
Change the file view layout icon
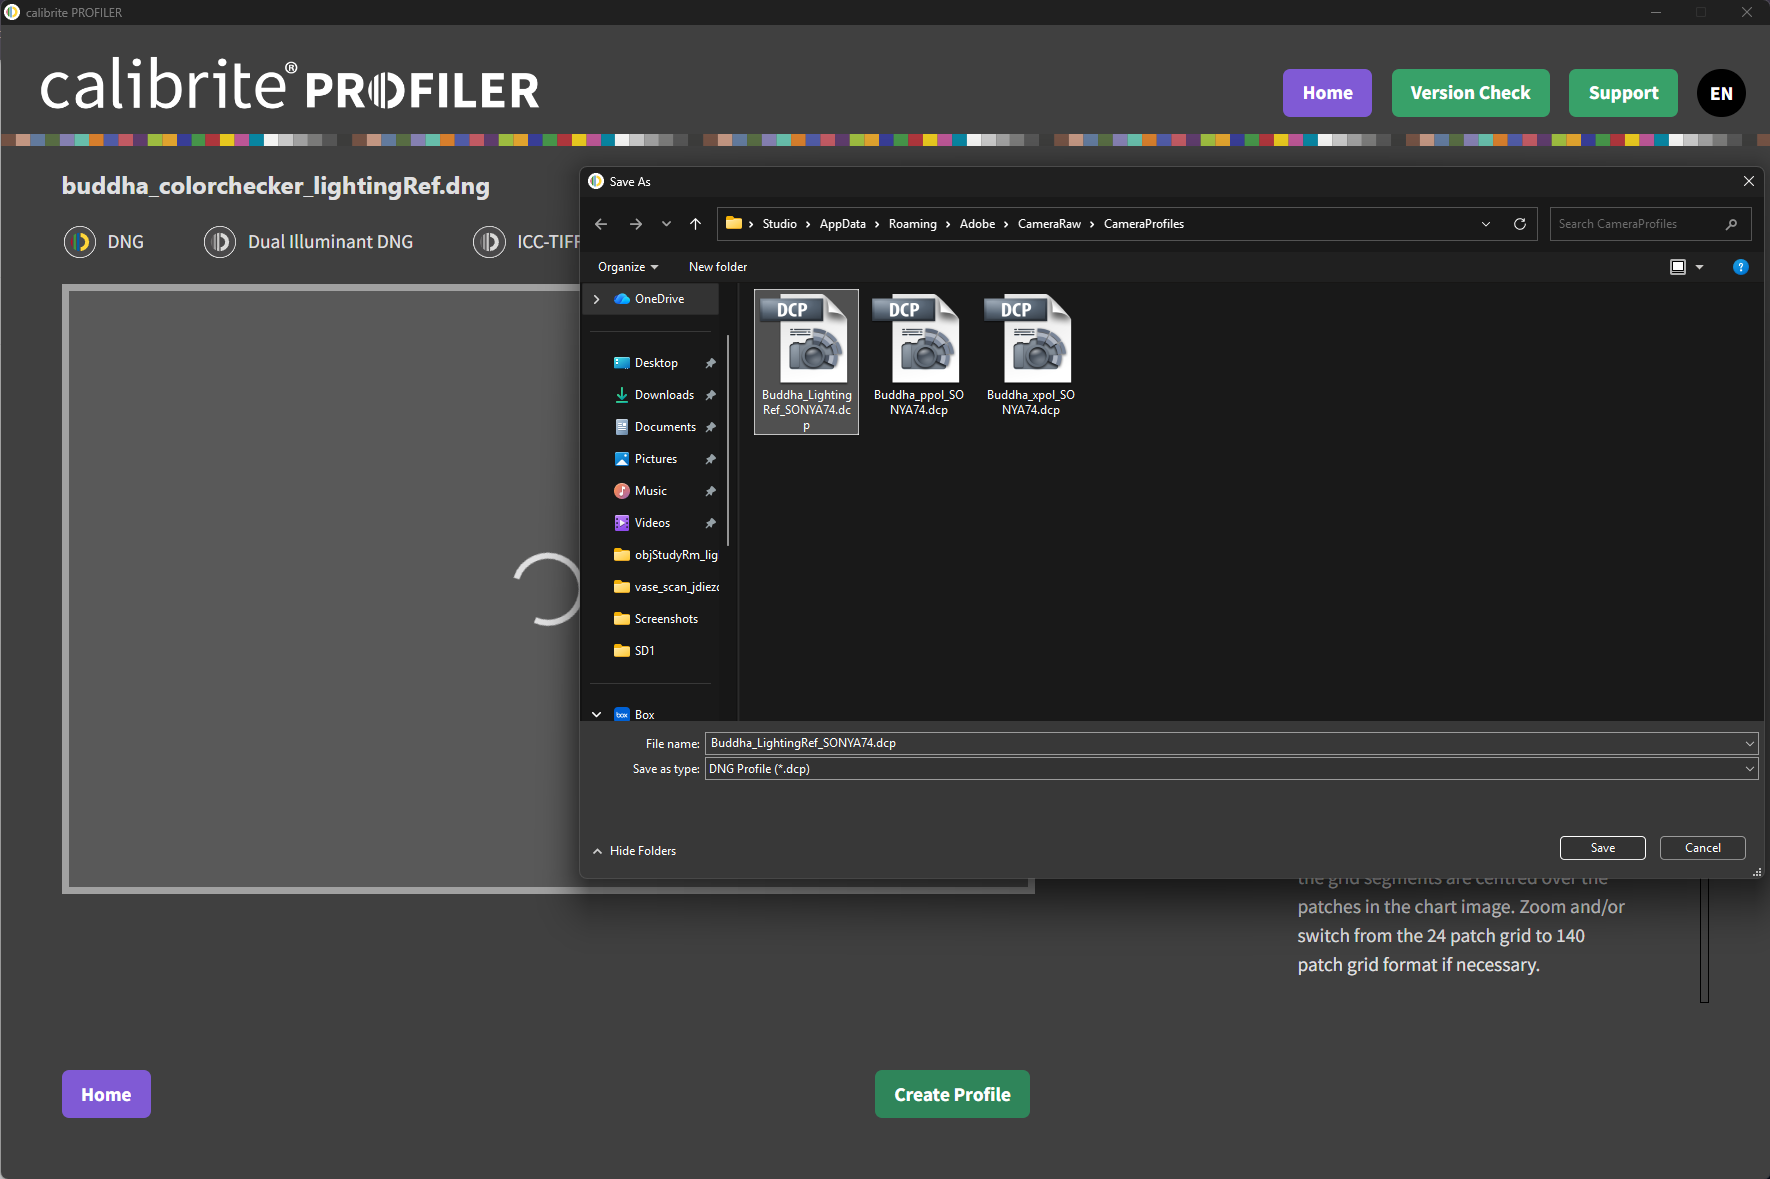pyautogui.click(x=1678, y=267)
